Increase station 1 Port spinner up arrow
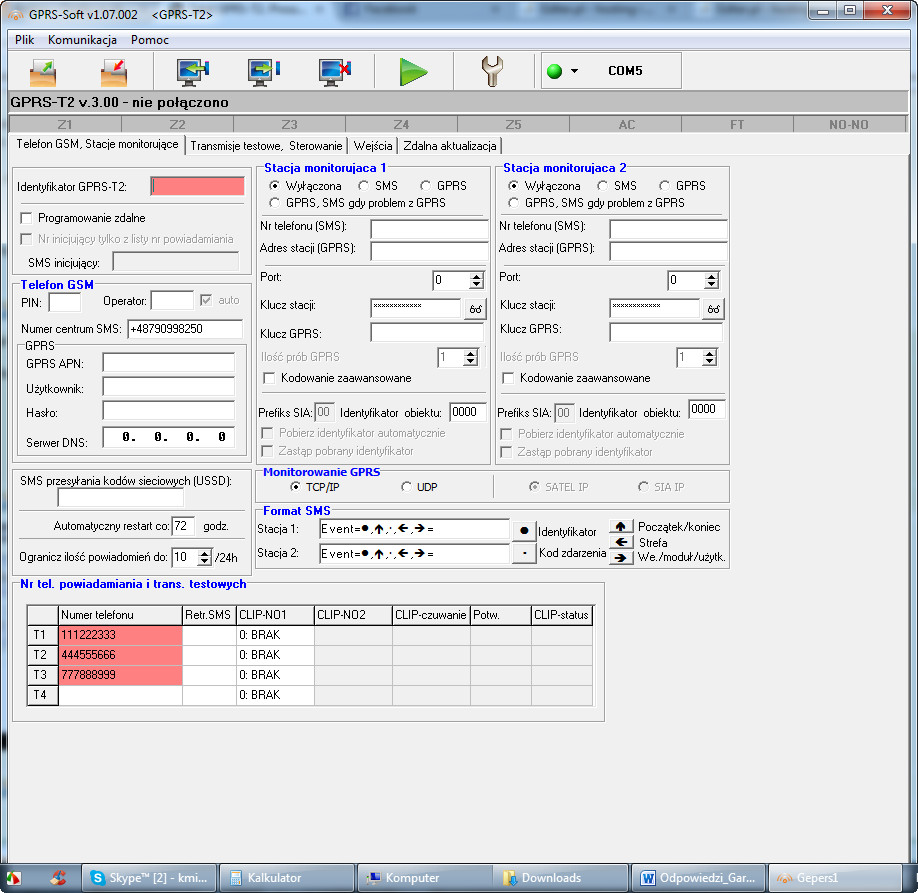Image resolution: width=918 pixels, height=893 pixels. pyautogui.click(x=477, y=276)
